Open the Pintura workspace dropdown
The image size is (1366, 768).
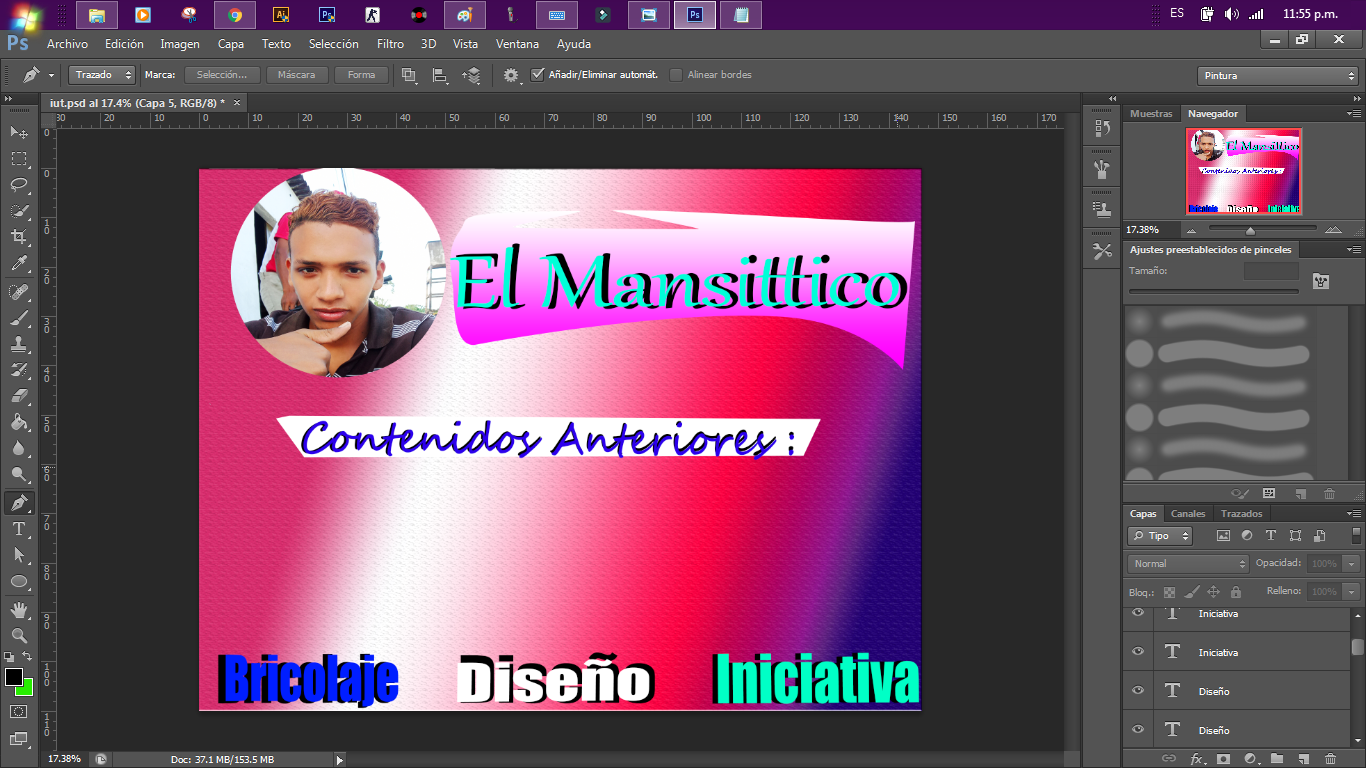point(1278,76)
